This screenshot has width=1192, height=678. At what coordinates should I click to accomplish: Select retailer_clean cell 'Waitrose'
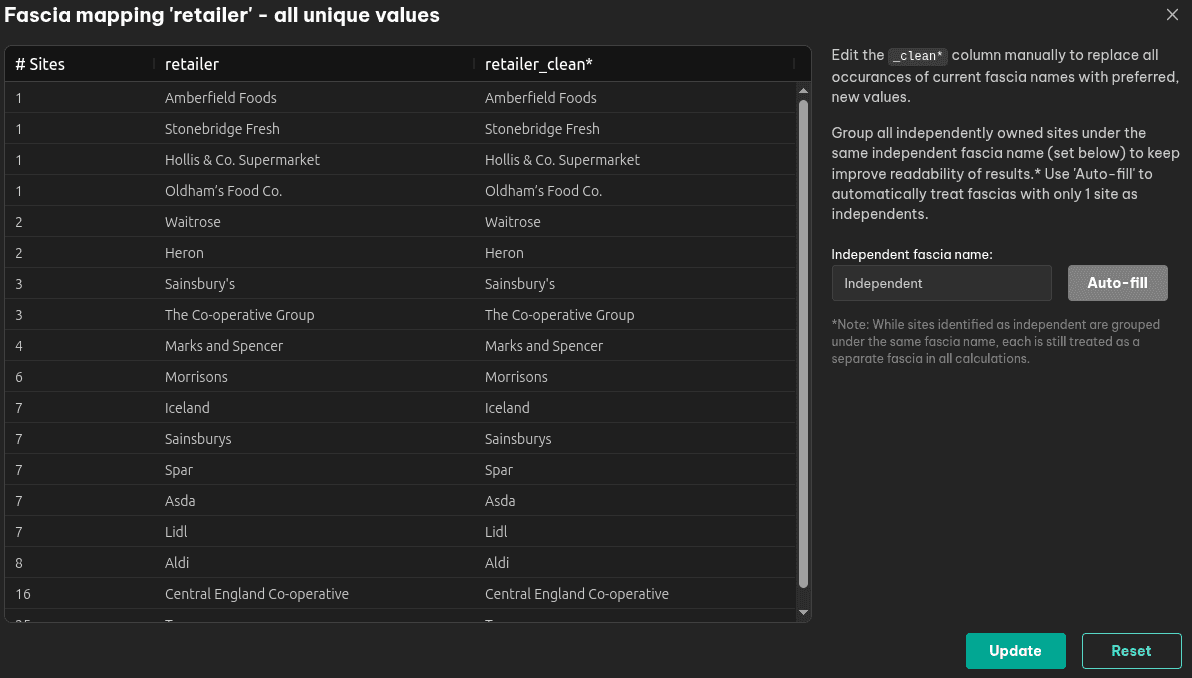click(x=635, y=222)
